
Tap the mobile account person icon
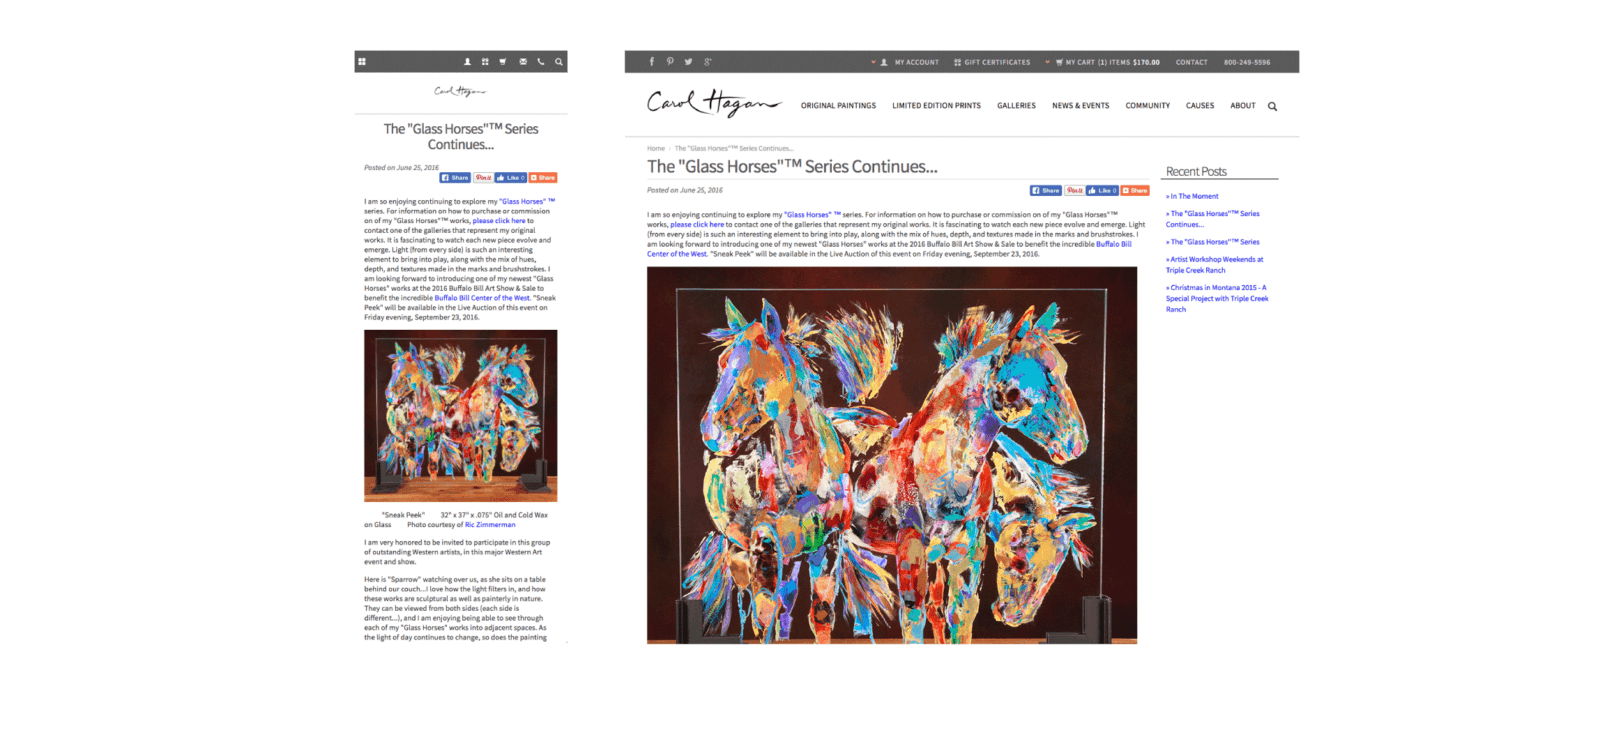click(x=467, y=62)
